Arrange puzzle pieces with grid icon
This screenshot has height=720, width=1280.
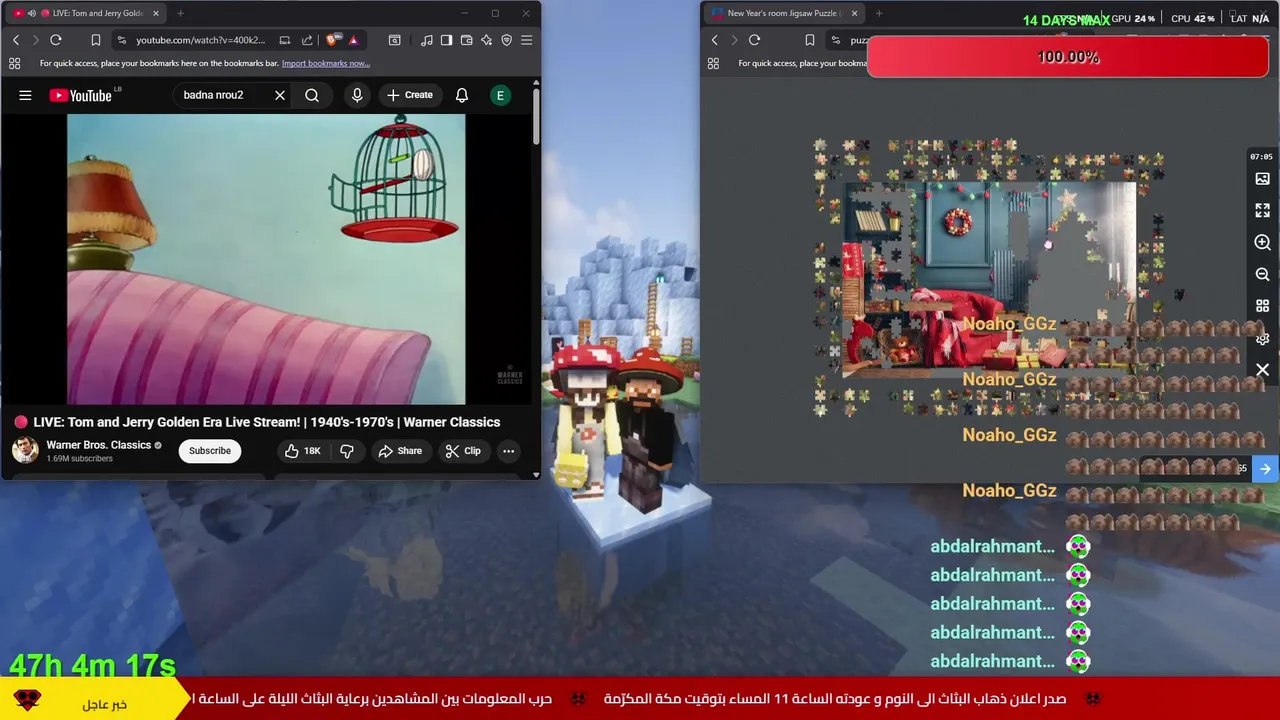point(1262,306)
